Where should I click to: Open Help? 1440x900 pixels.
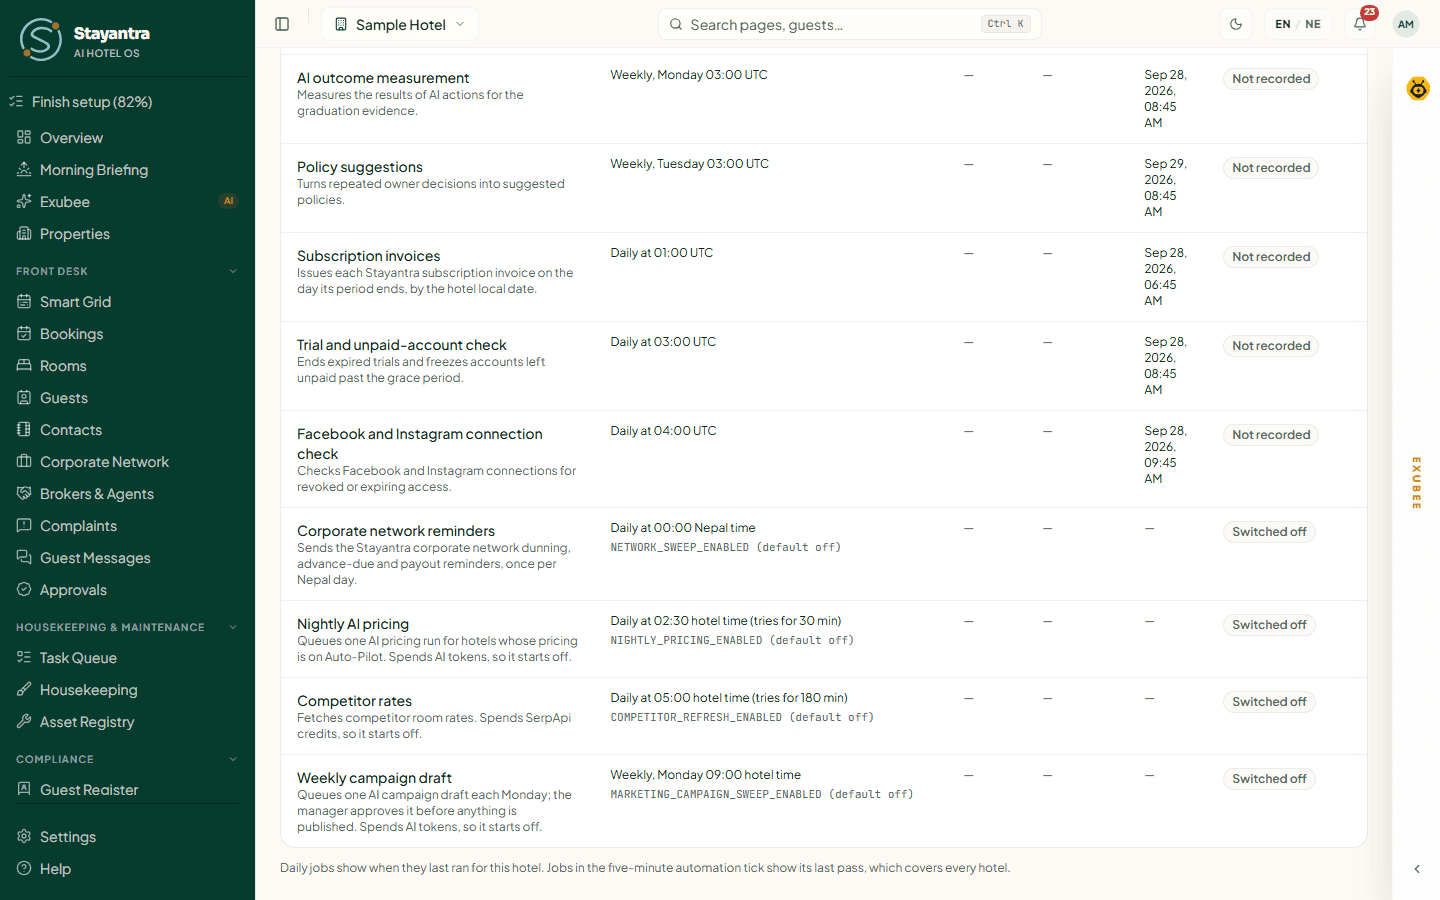(127, 869)
